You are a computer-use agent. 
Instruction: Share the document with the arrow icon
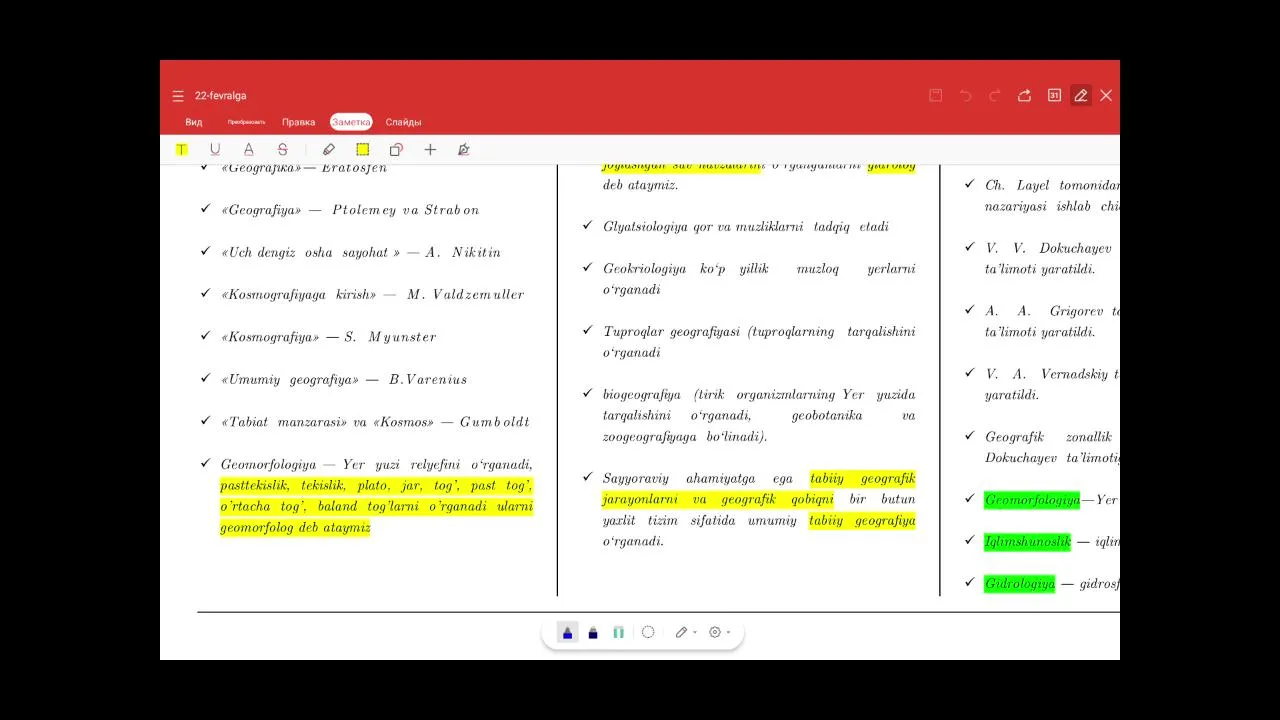click(x=1024, y=95)
